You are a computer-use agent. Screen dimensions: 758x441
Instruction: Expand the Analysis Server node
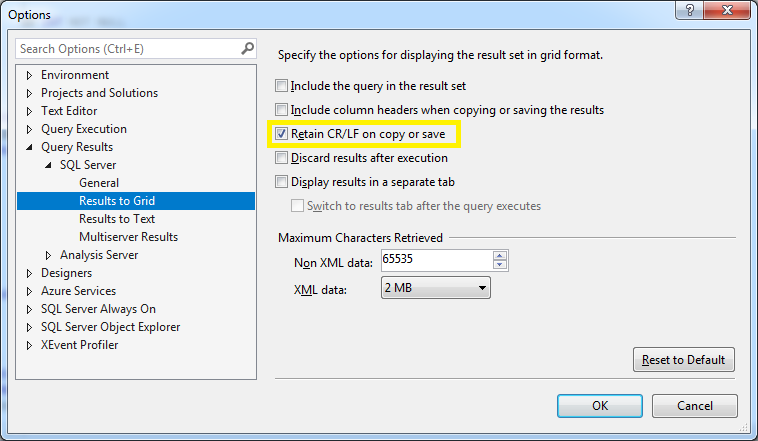click(48, 255)
